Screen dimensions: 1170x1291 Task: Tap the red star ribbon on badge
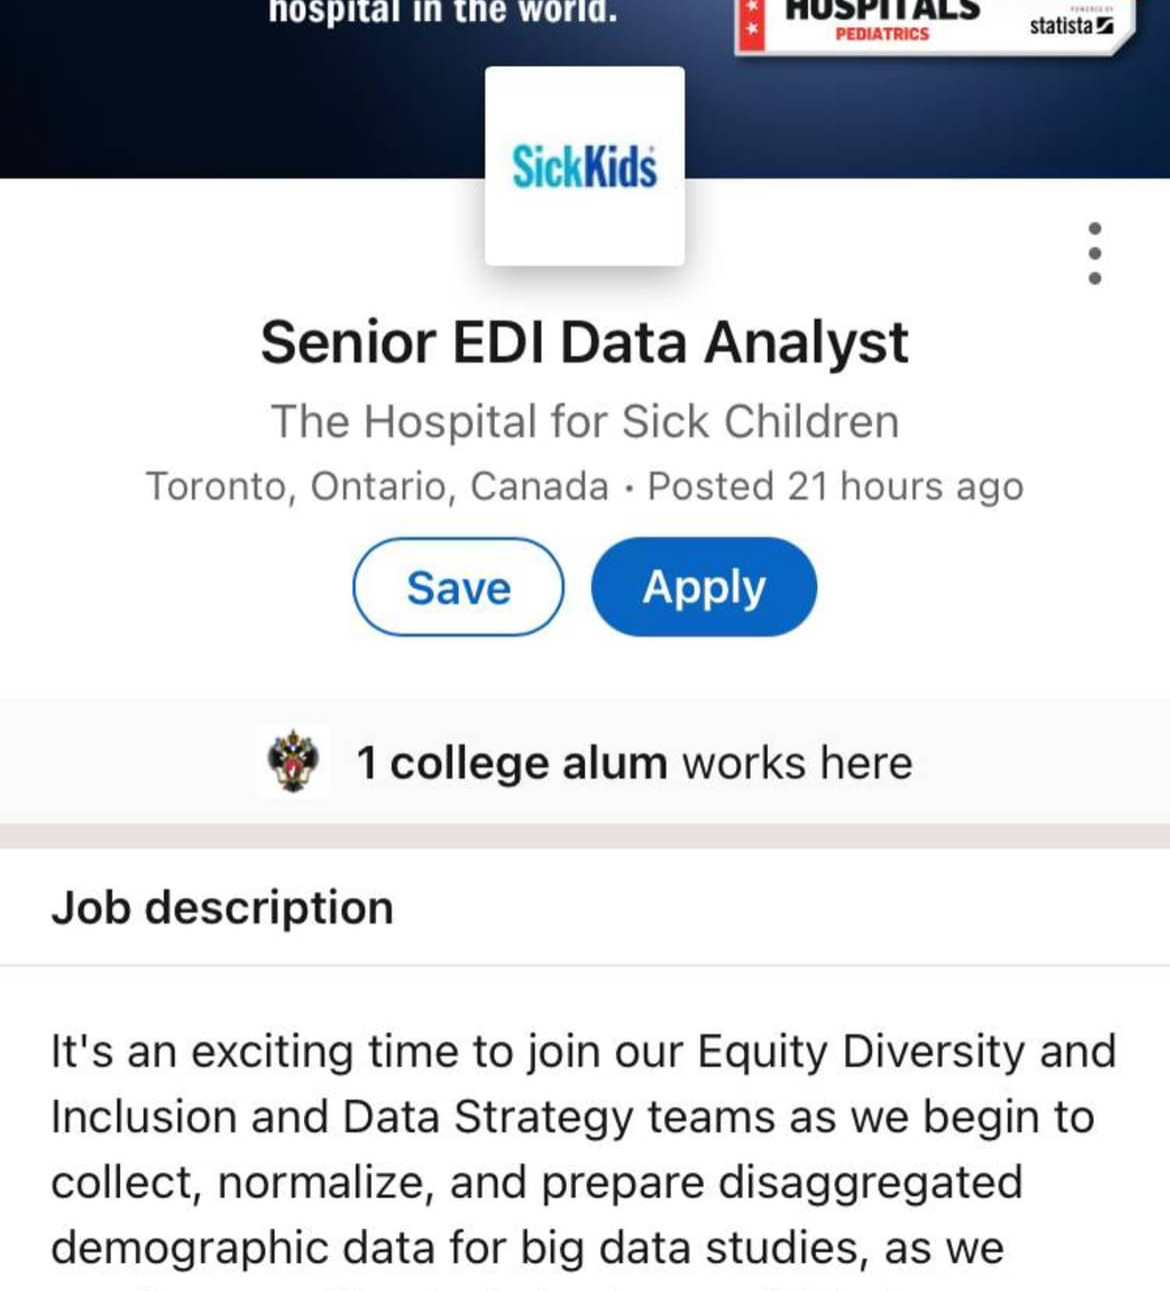(751, 25)
